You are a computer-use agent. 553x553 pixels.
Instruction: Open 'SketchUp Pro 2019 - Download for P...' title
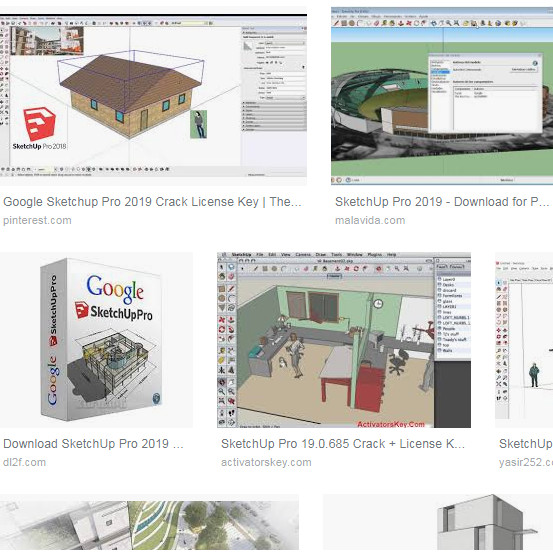(442, 202)
